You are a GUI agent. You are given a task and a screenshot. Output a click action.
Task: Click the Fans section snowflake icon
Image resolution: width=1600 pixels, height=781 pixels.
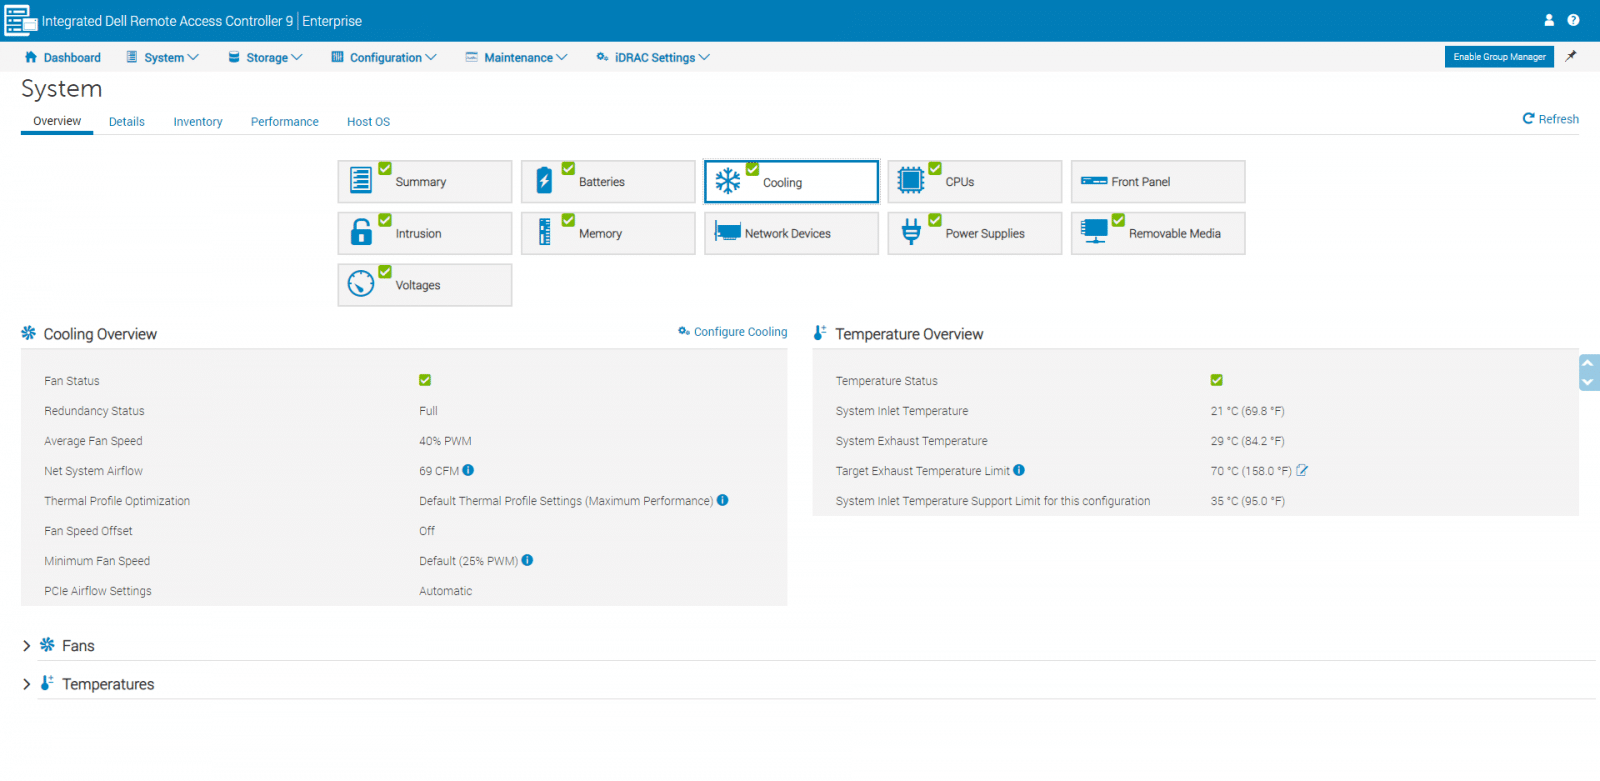tap(47, 645)
